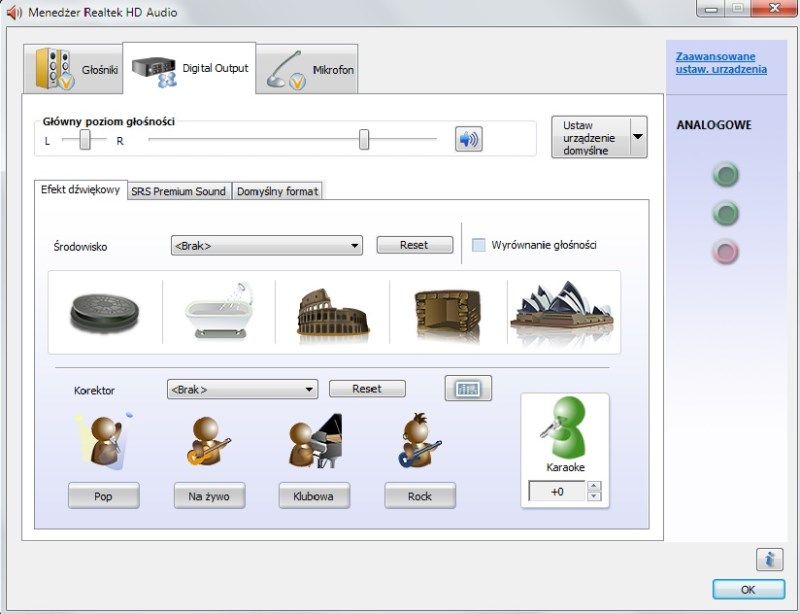Apply the Na żywo equalizer preset button
Image resolution: width=800 pixels, height=614 pixels.
pos(209,496)
